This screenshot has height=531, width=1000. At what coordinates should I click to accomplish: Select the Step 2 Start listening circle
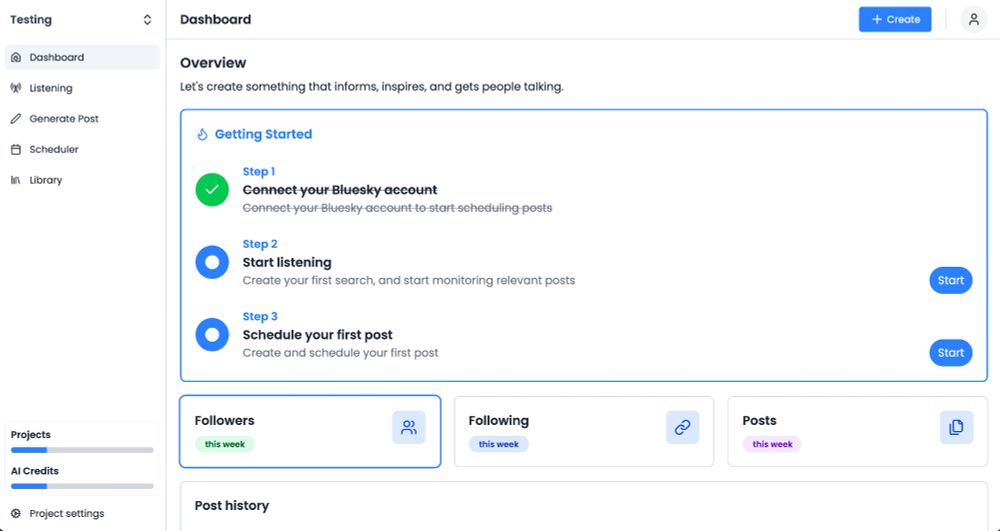(212, 262)
